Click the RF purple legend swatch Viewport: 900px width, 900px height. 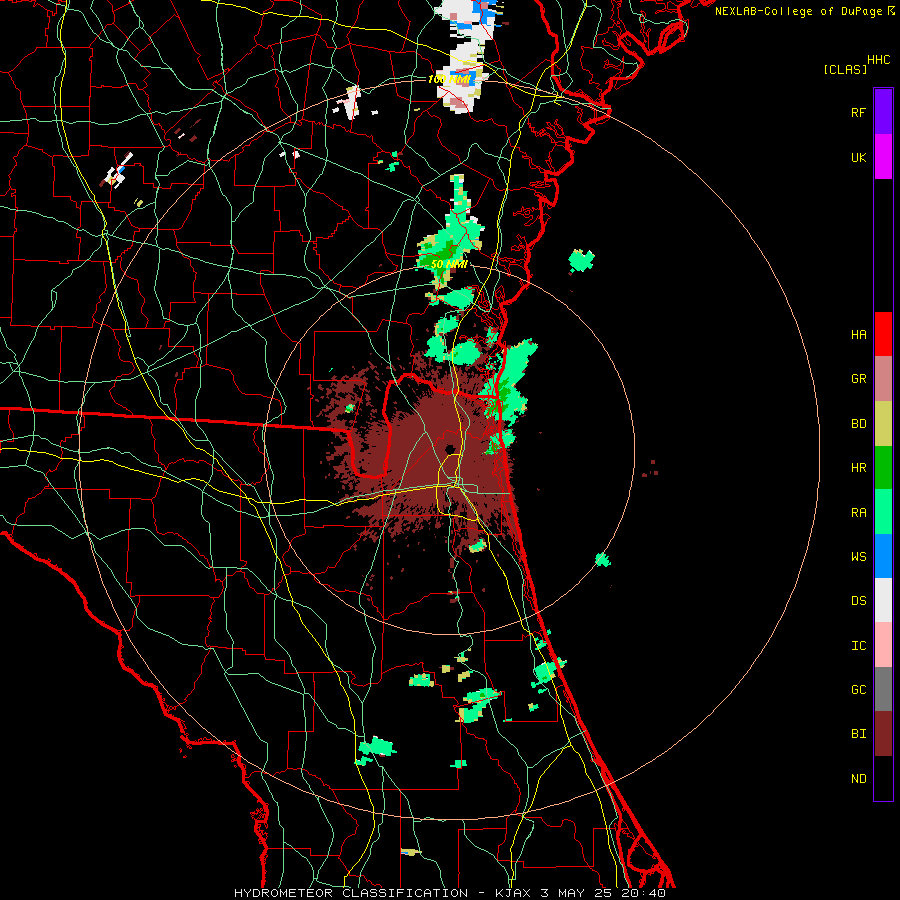click(883, 112)
